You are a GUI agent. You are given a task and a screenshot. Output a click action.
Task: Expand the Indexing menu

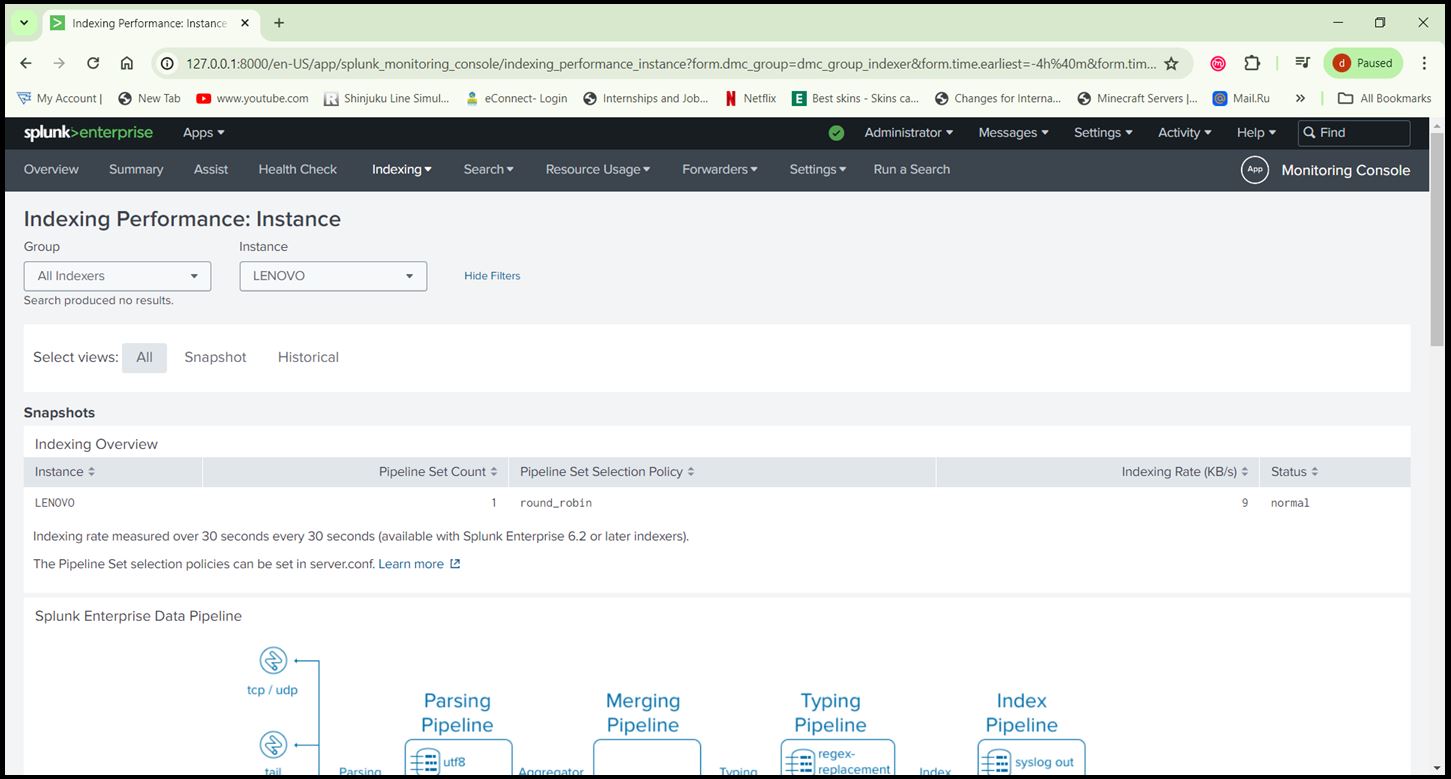pos(400,169)
